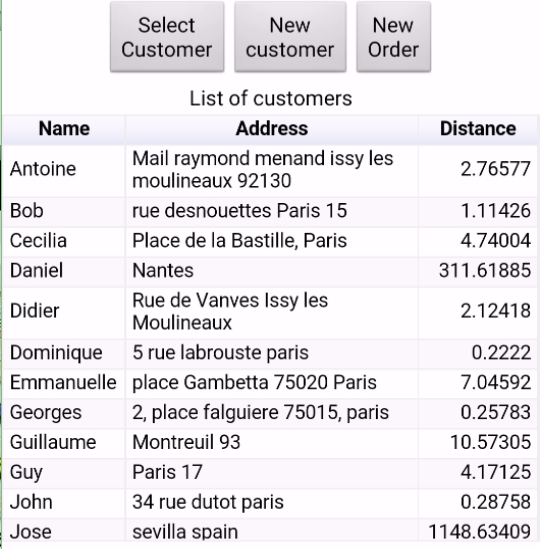
Task: Sort by the Address column header
Action: pyautogui.click(x=272, y=129)
